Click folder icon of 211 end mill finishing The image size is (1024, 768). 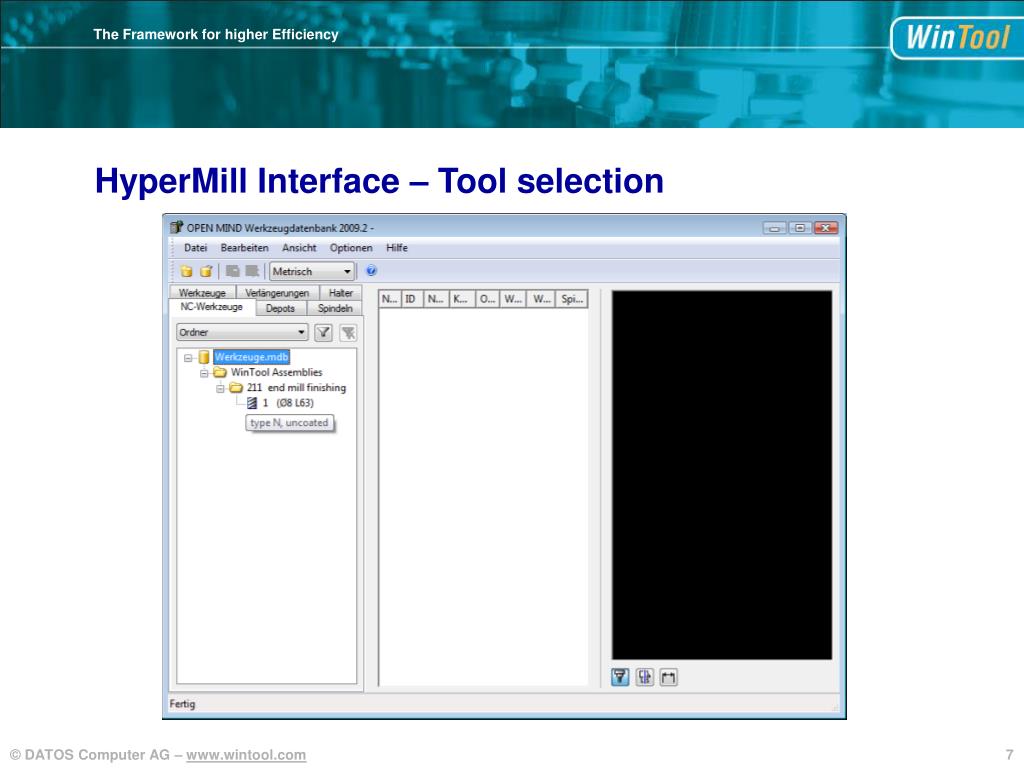pyautogui.click(x=236, y=388)
